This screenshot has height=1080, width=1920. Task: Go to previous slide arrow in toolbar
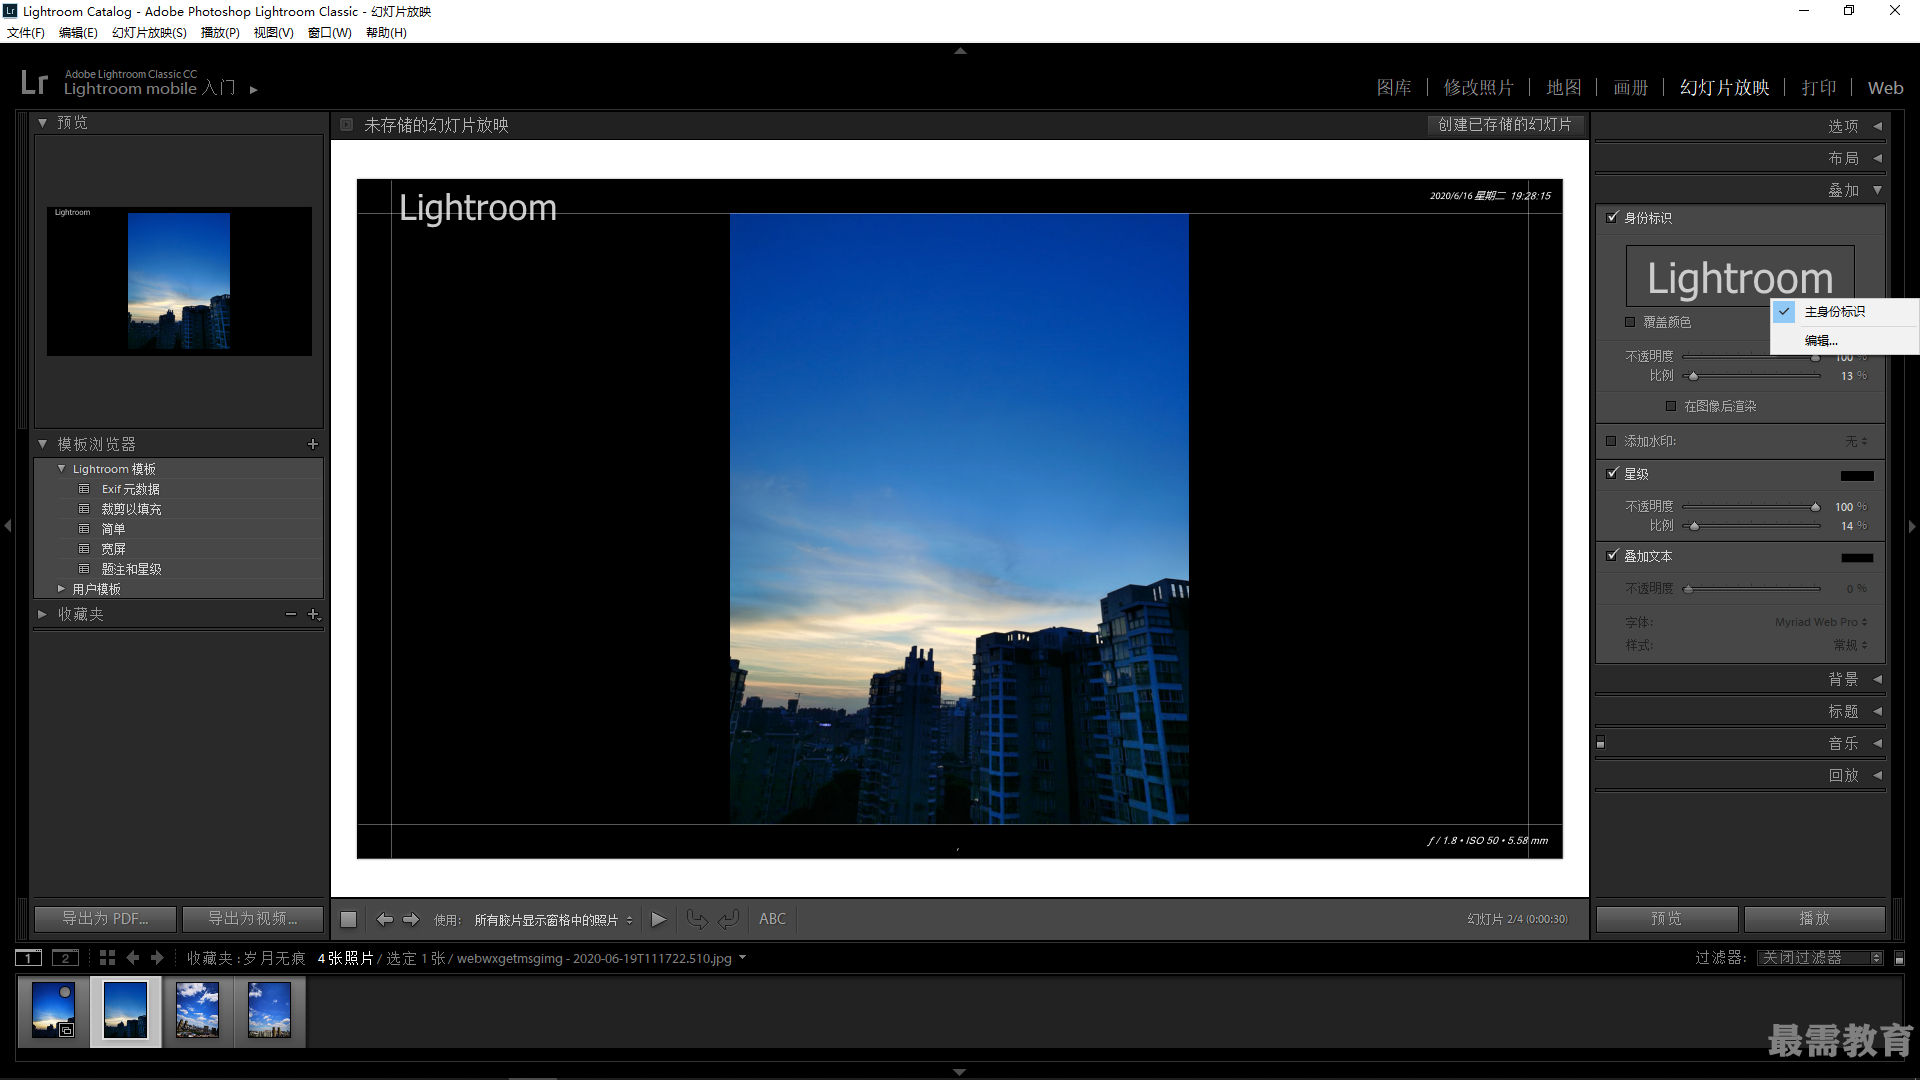click(384, 919)
